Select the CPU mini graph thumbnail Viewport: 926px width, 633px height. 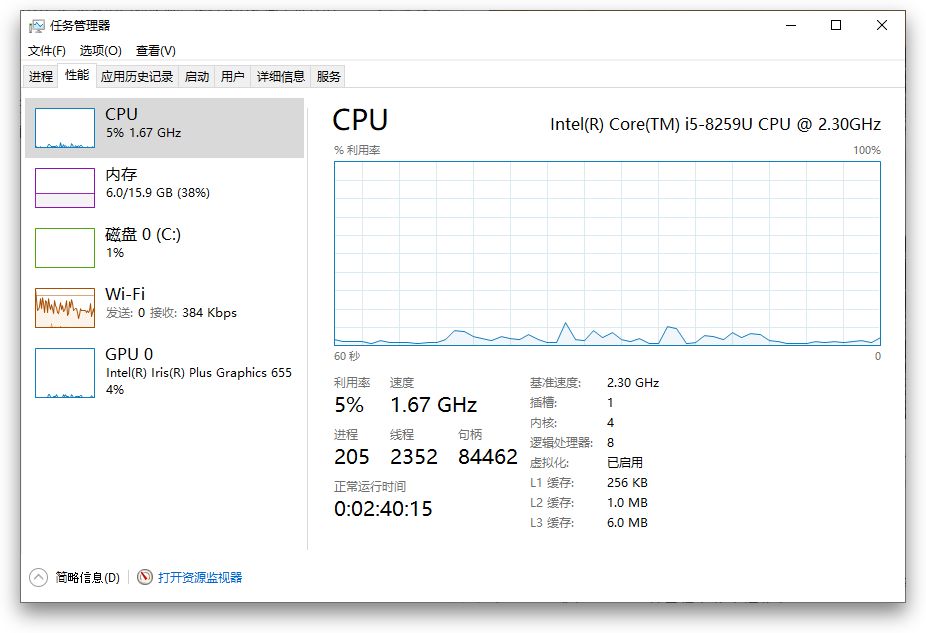pos(65,127)
